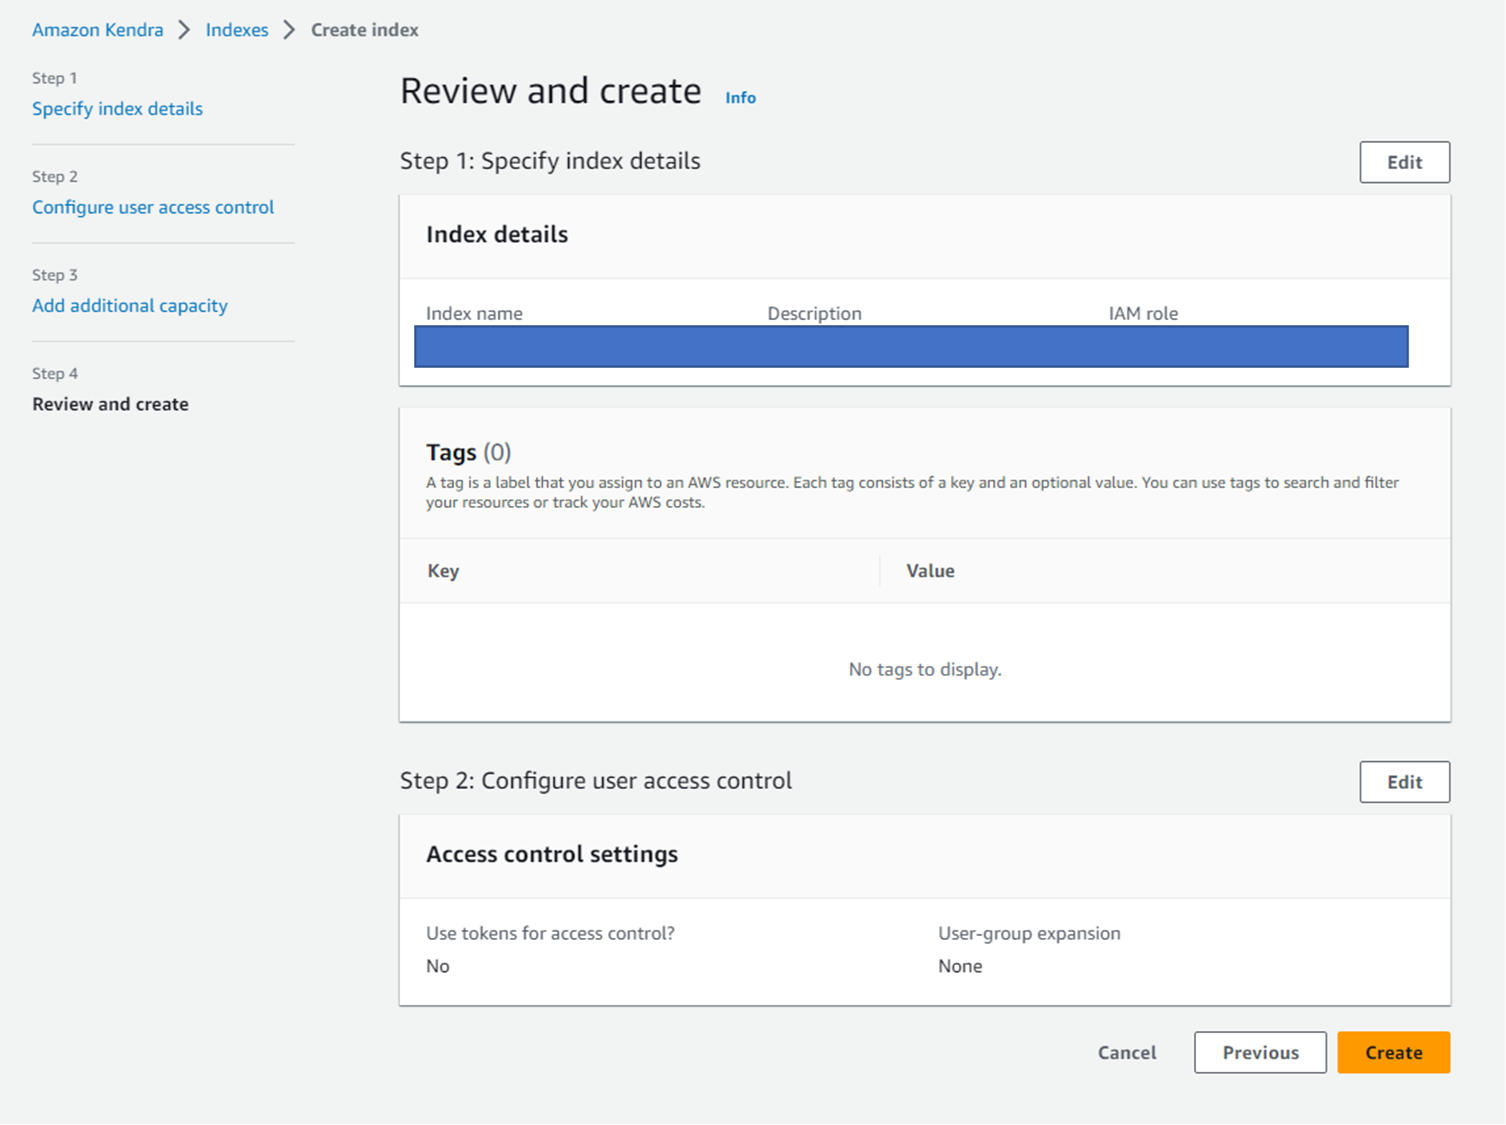1506x1125 pixels.
Task: Click the Index details heading
Action: (497, 234)
